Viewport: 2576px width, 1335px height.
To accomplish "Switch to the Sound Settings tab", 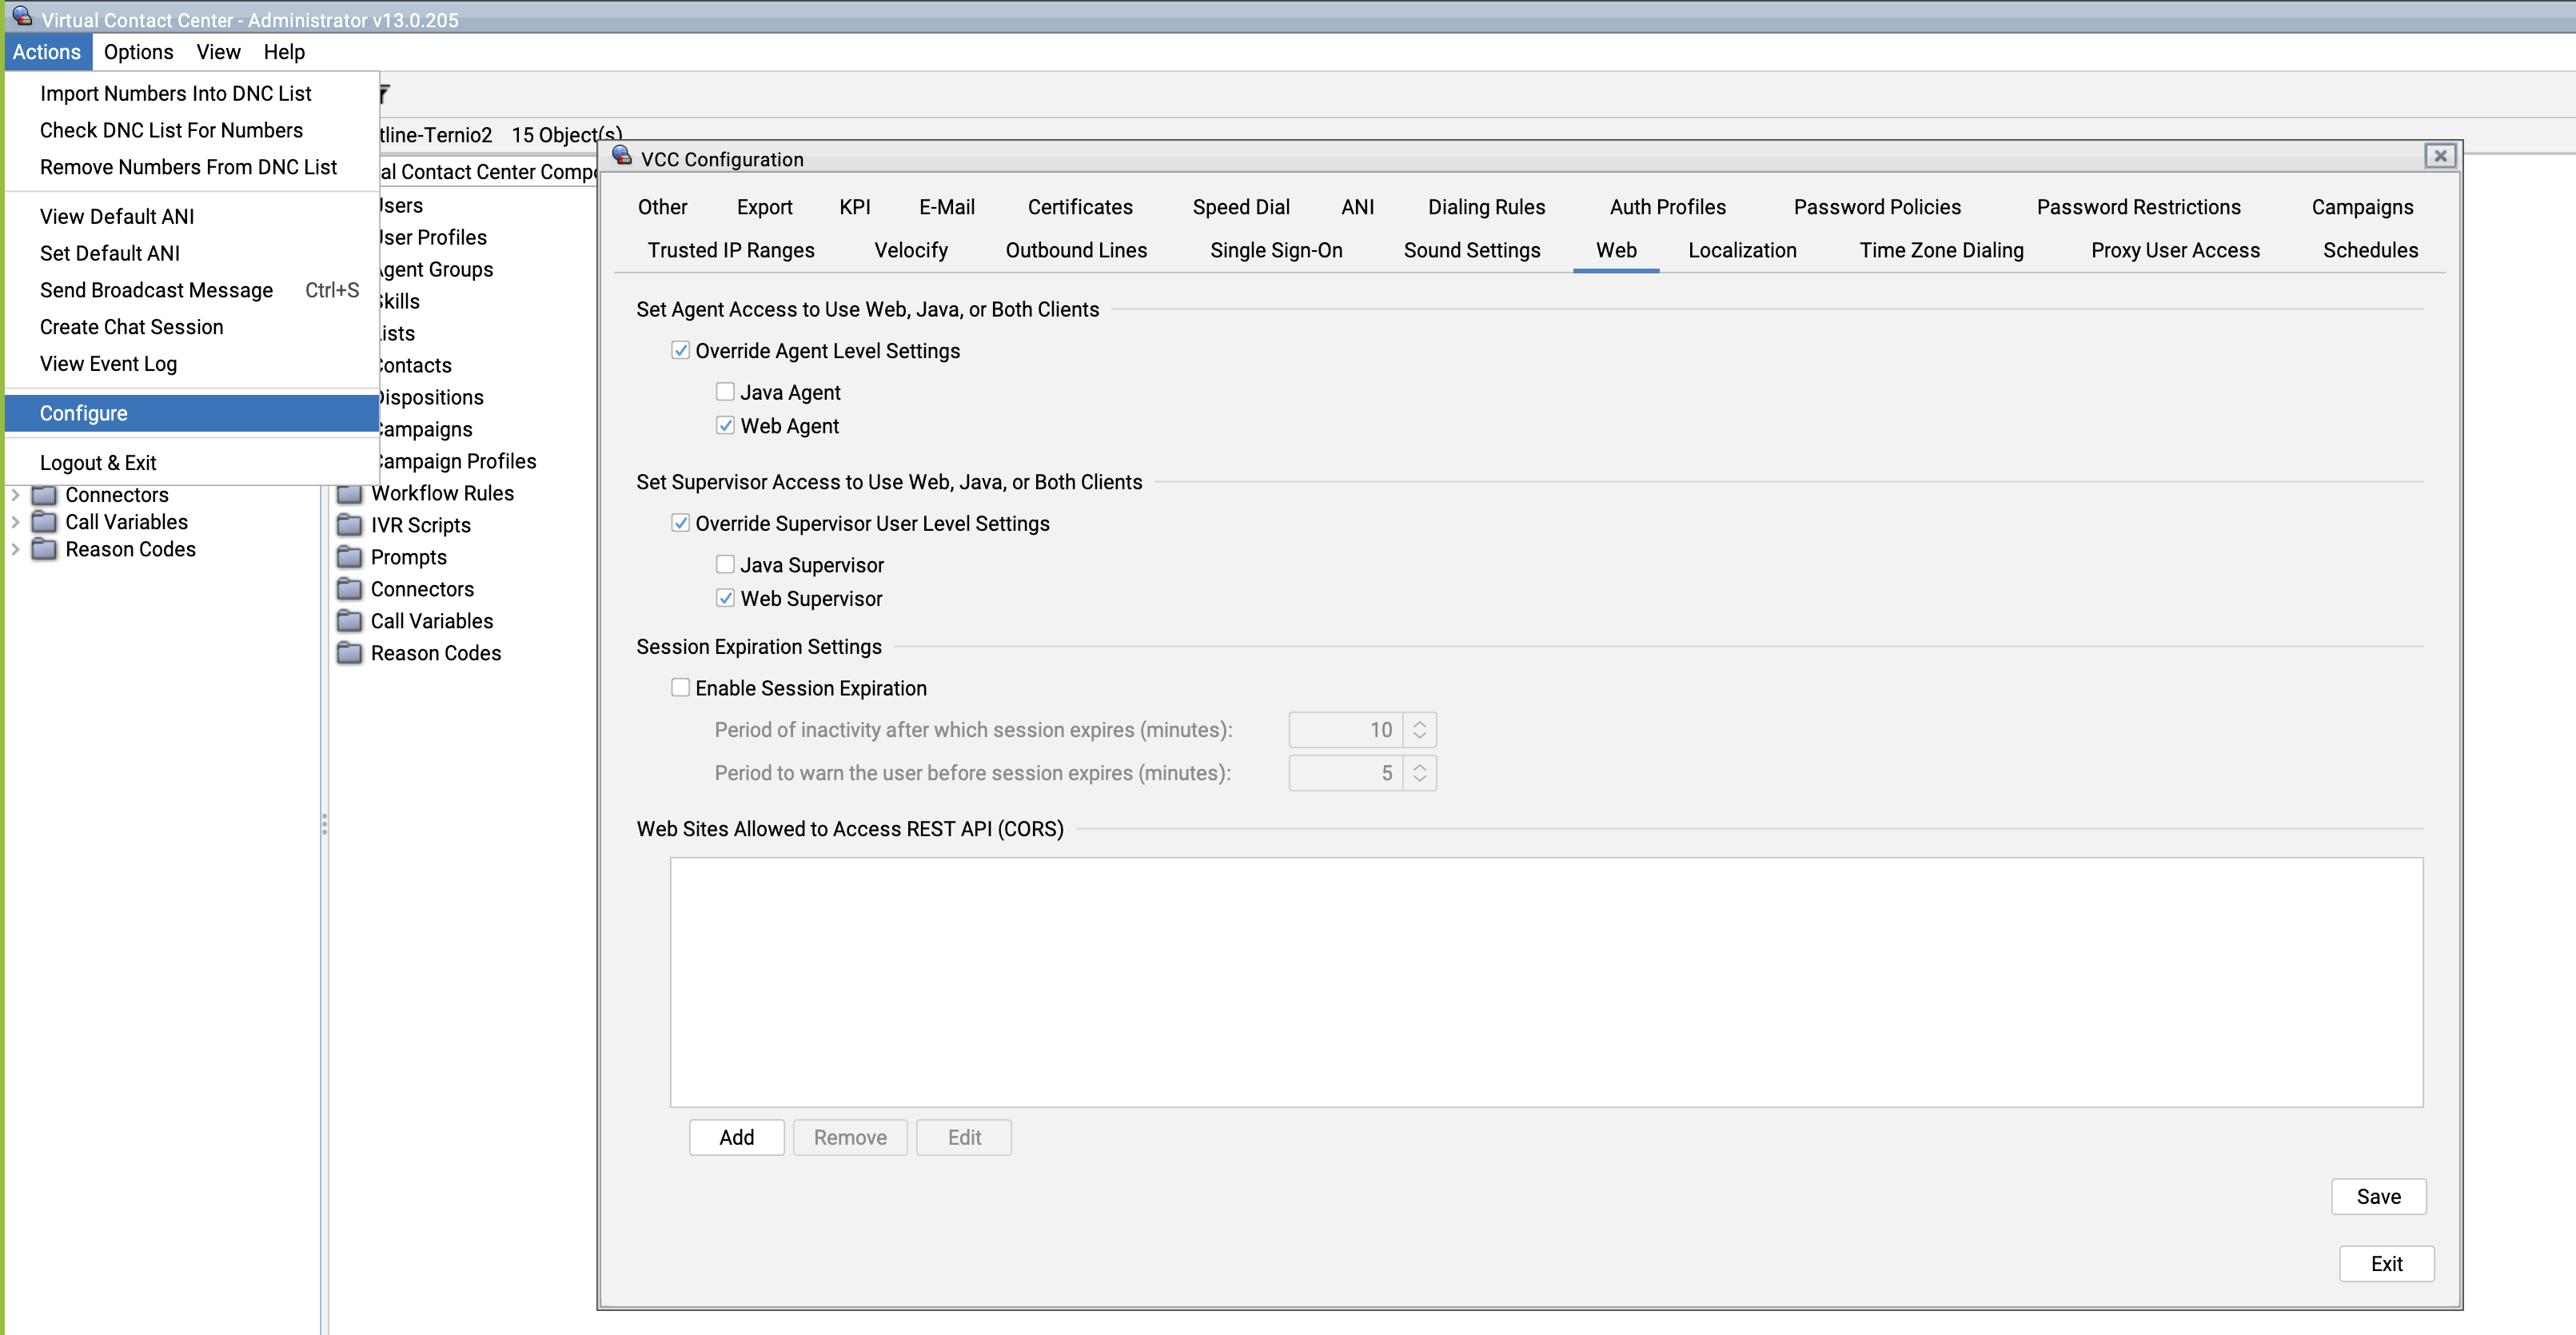I will click(1471, 250).
